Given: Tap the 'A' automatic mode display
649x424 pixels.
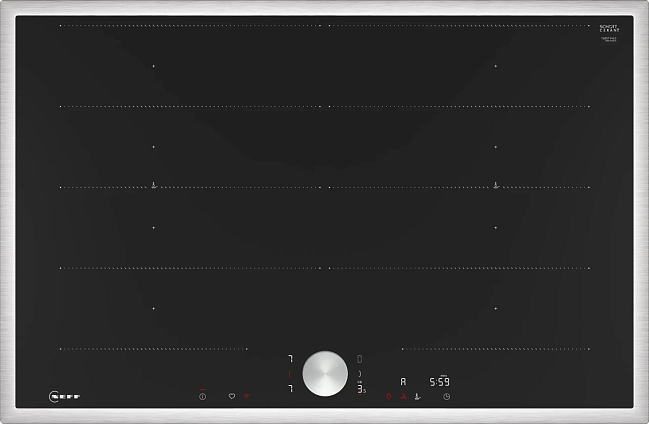Looking at the screenshot, I should coord(403,382).
